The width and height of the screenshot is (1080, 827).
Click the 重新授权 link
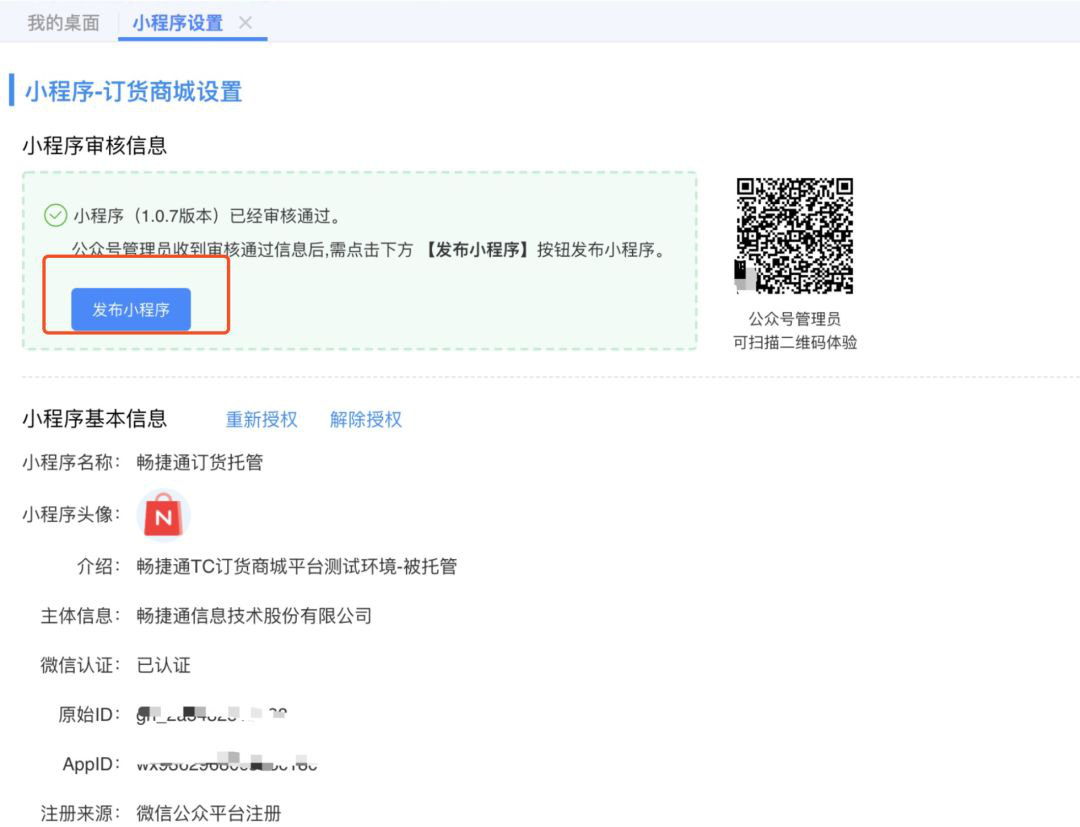pyautogui.click(x=262, y=419)
